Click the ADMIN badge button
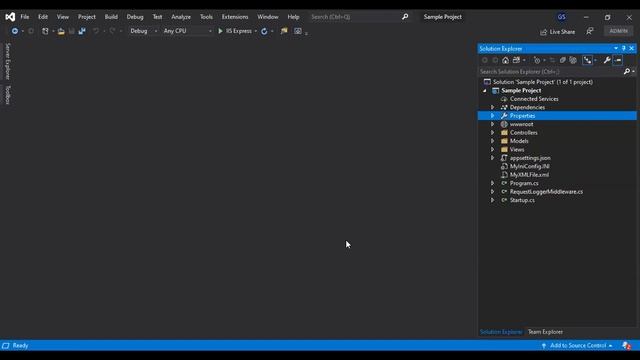 (x=618, y=31)
